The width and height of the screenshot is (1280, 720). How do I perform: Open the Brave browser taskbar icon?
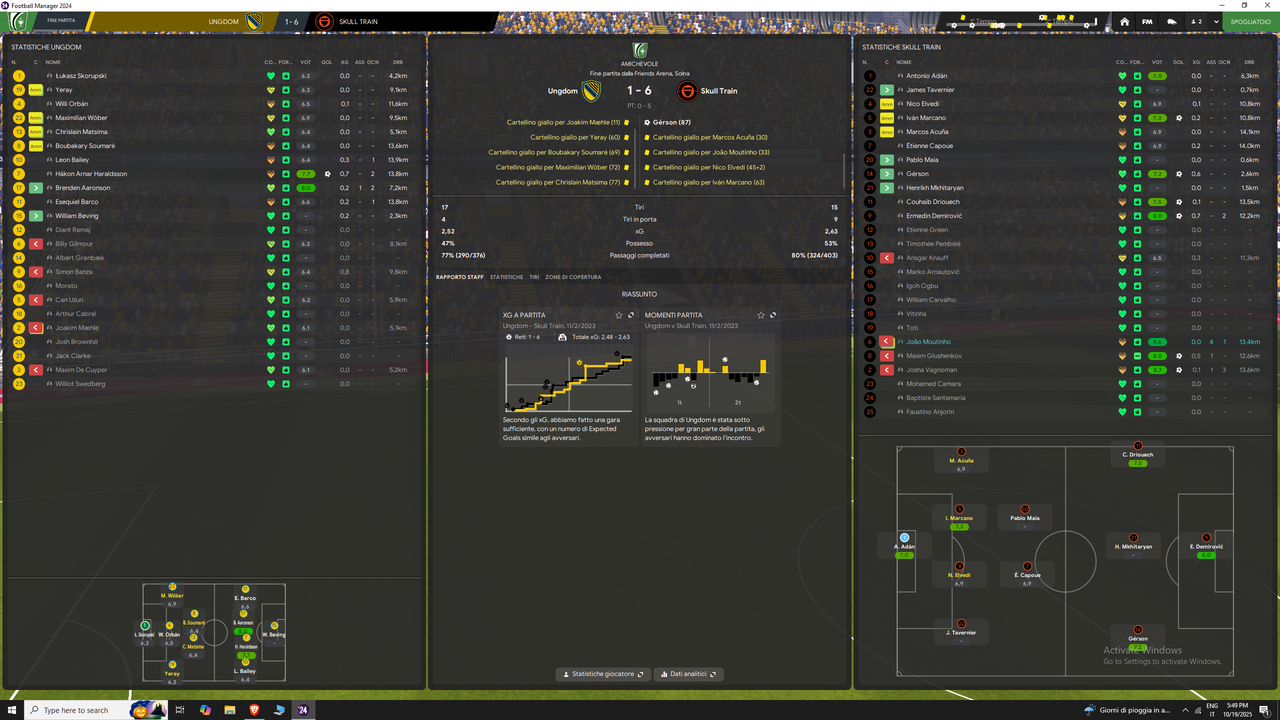pos(254,710)
